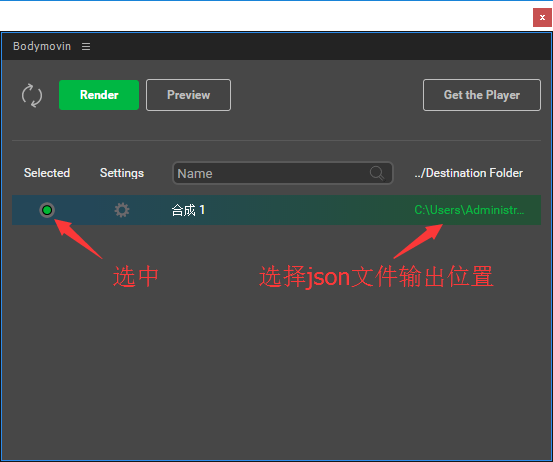Click the Settings column header

click(122, 173)
